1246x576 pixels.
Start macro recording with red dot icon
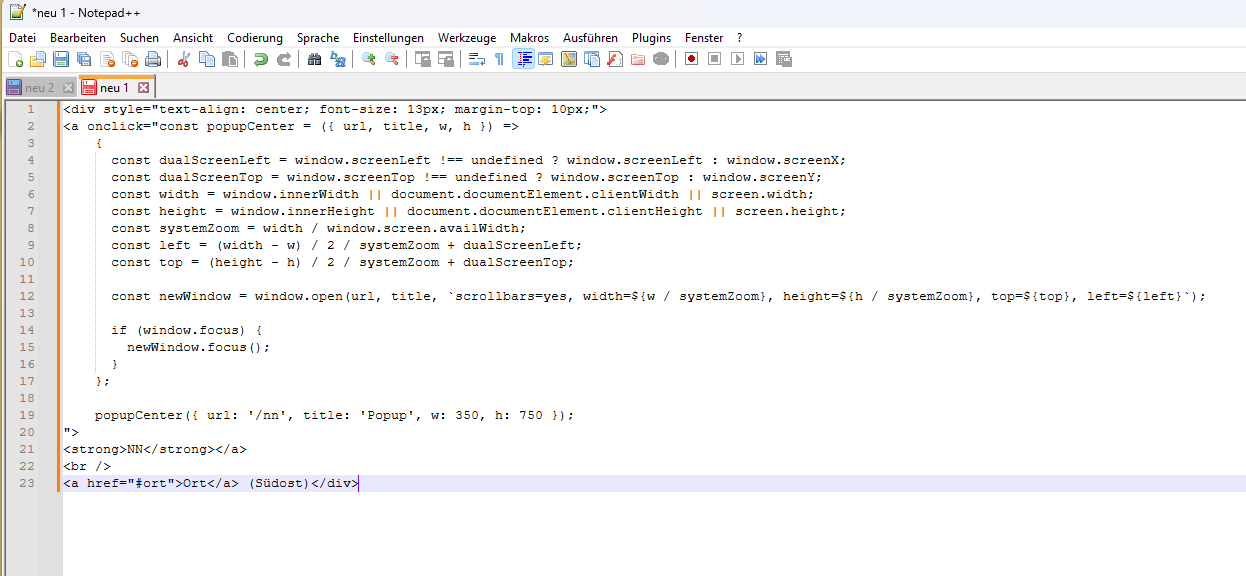click(x=691, y=60)
